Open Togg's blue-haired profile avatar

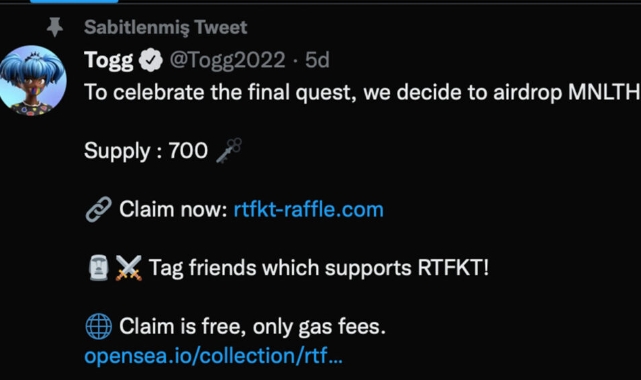click(x=33, y=80)
